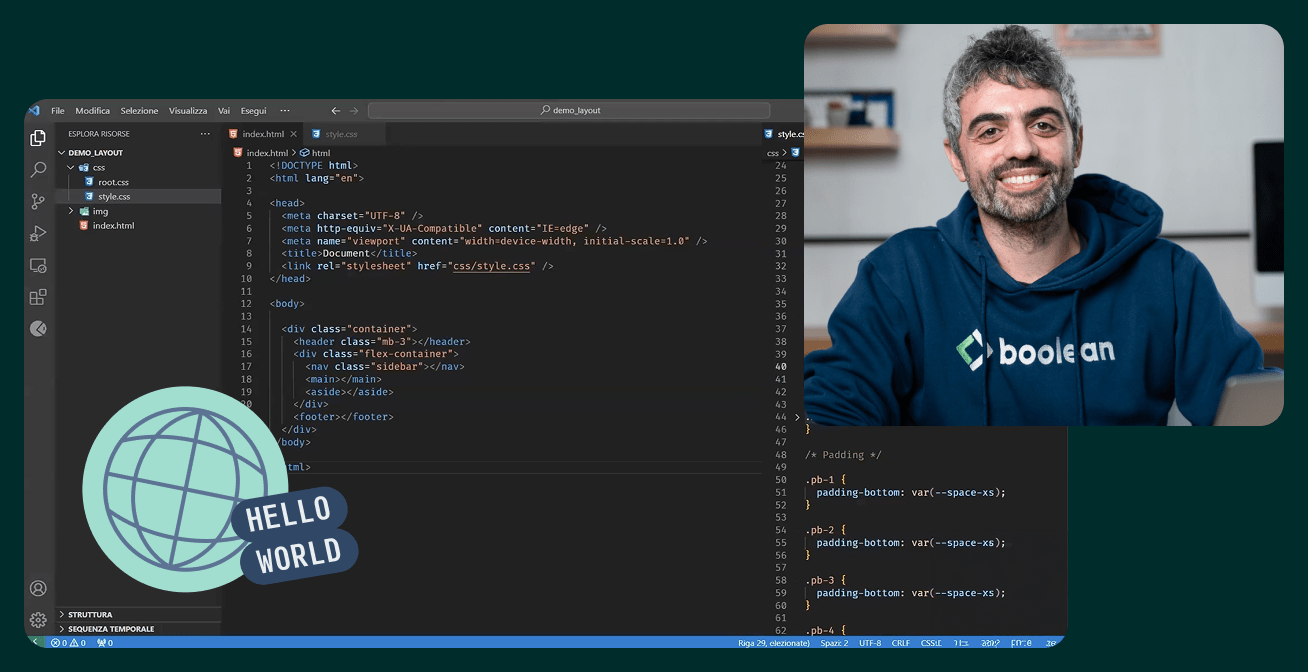Click UTF-8 encoding in the status bar

point(869,643)
